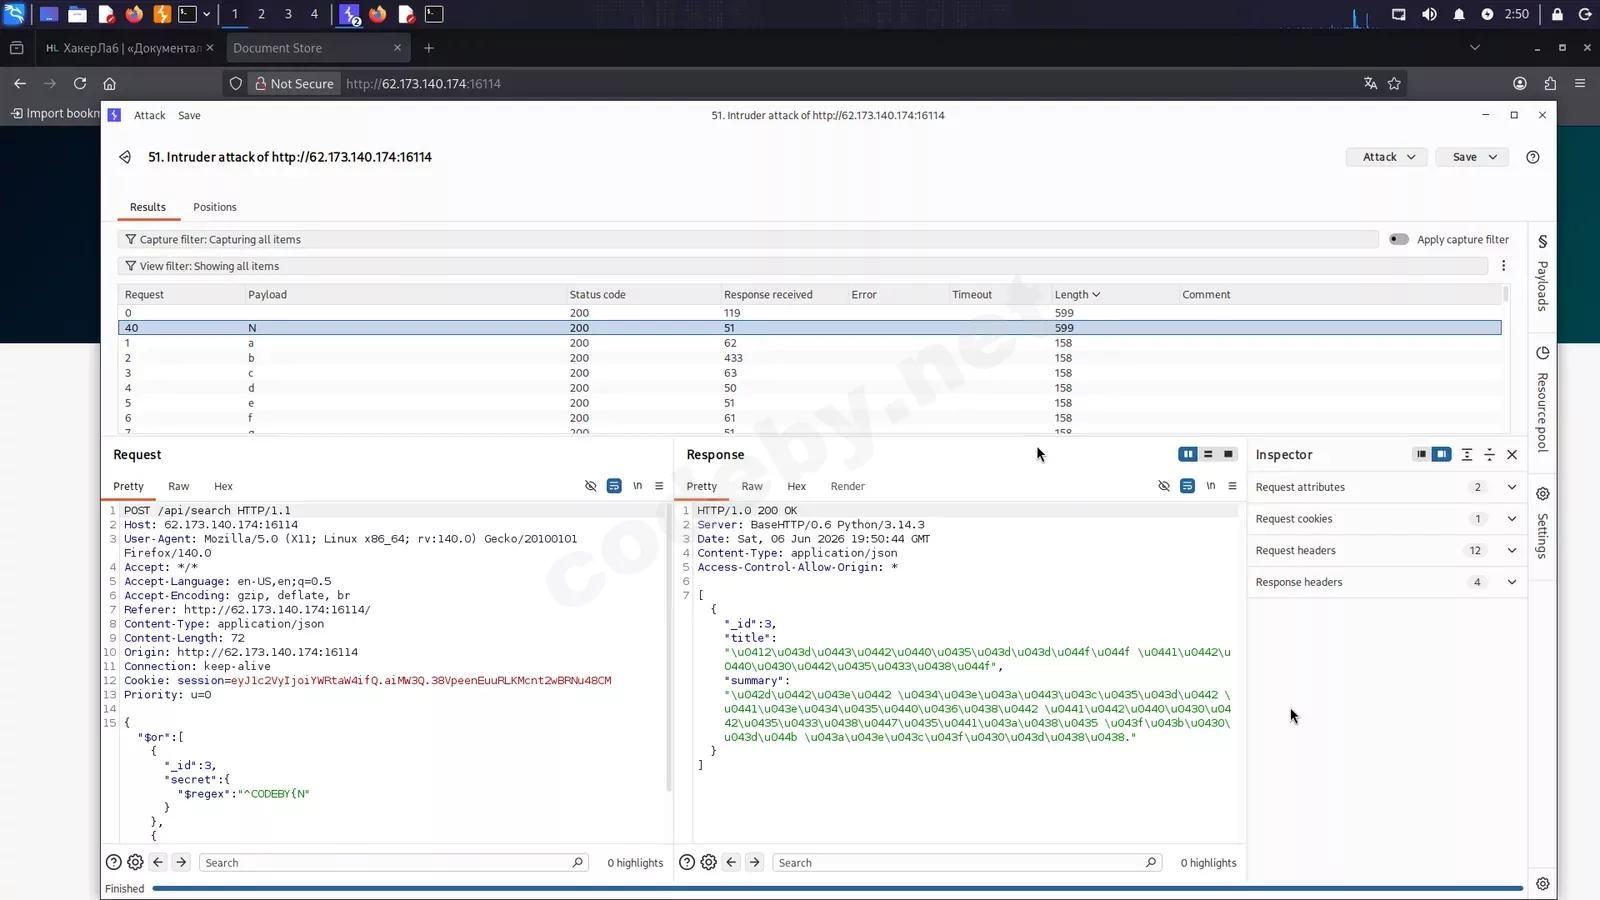Image resolution: width=1600 pixels, height=900 pixels.
Task: Open the Attack menu in the title bar
Action: tap(150, 115)
